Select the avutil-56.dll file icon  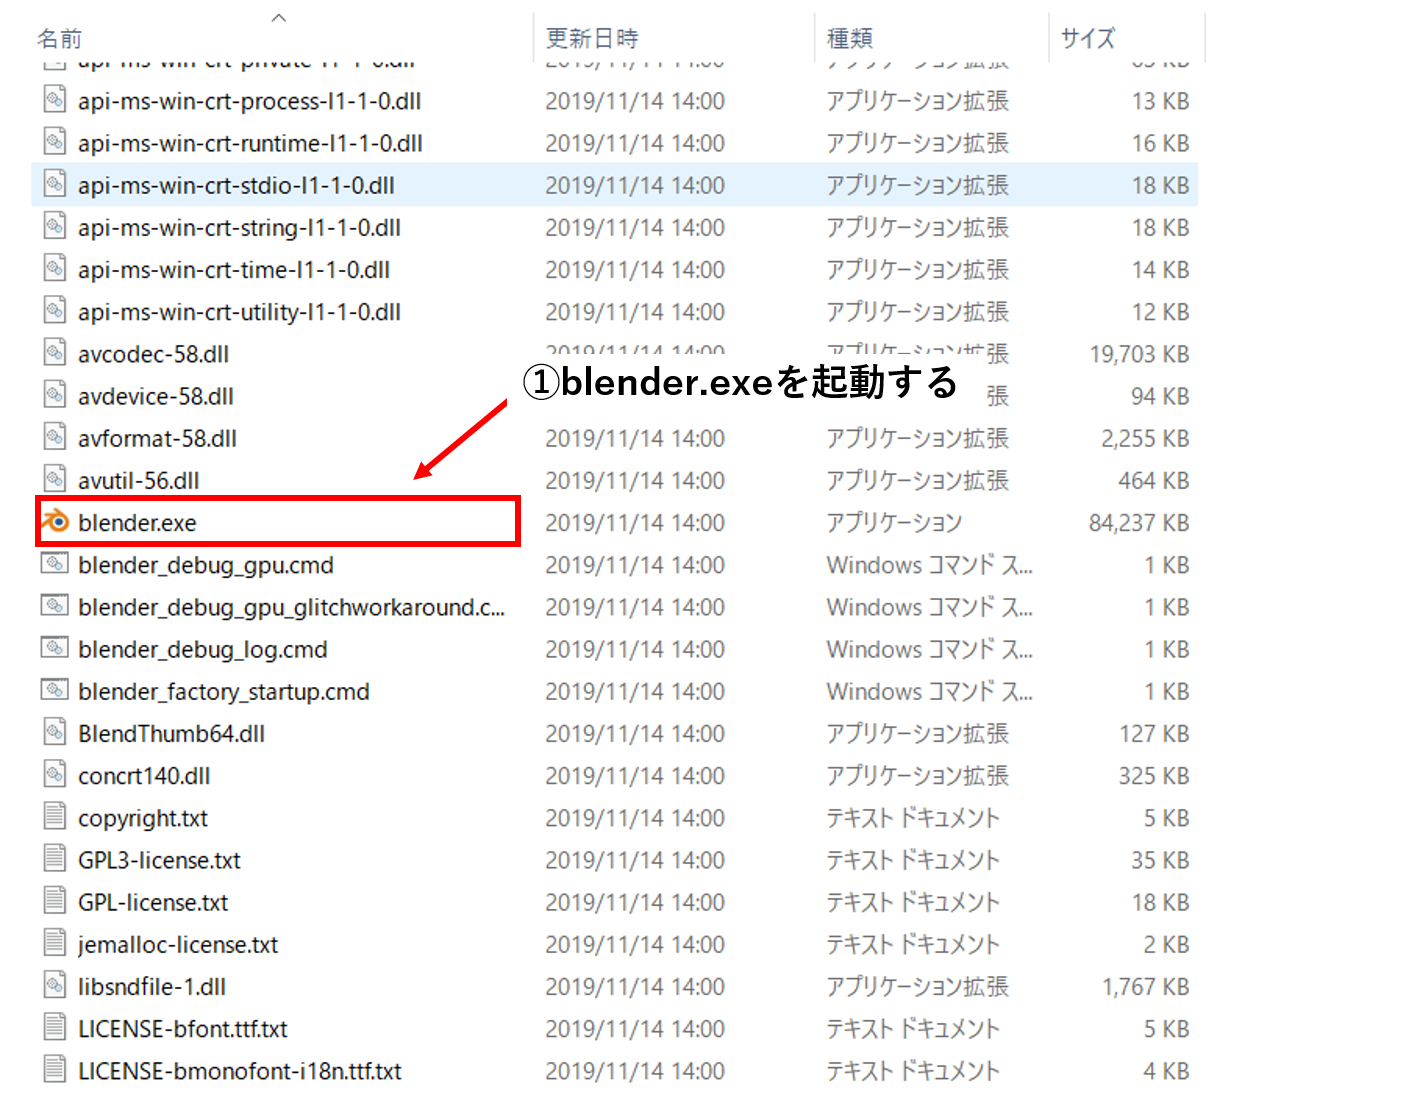55,479
